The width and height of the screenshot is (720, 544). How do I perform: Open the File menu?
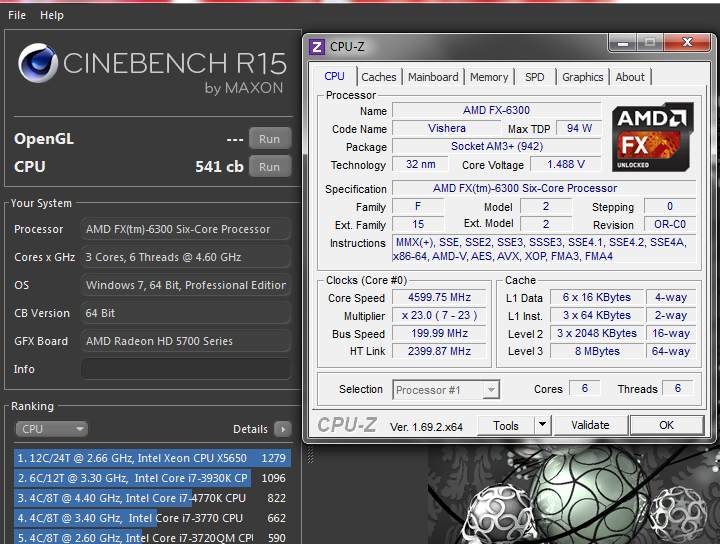coord(17,15)
